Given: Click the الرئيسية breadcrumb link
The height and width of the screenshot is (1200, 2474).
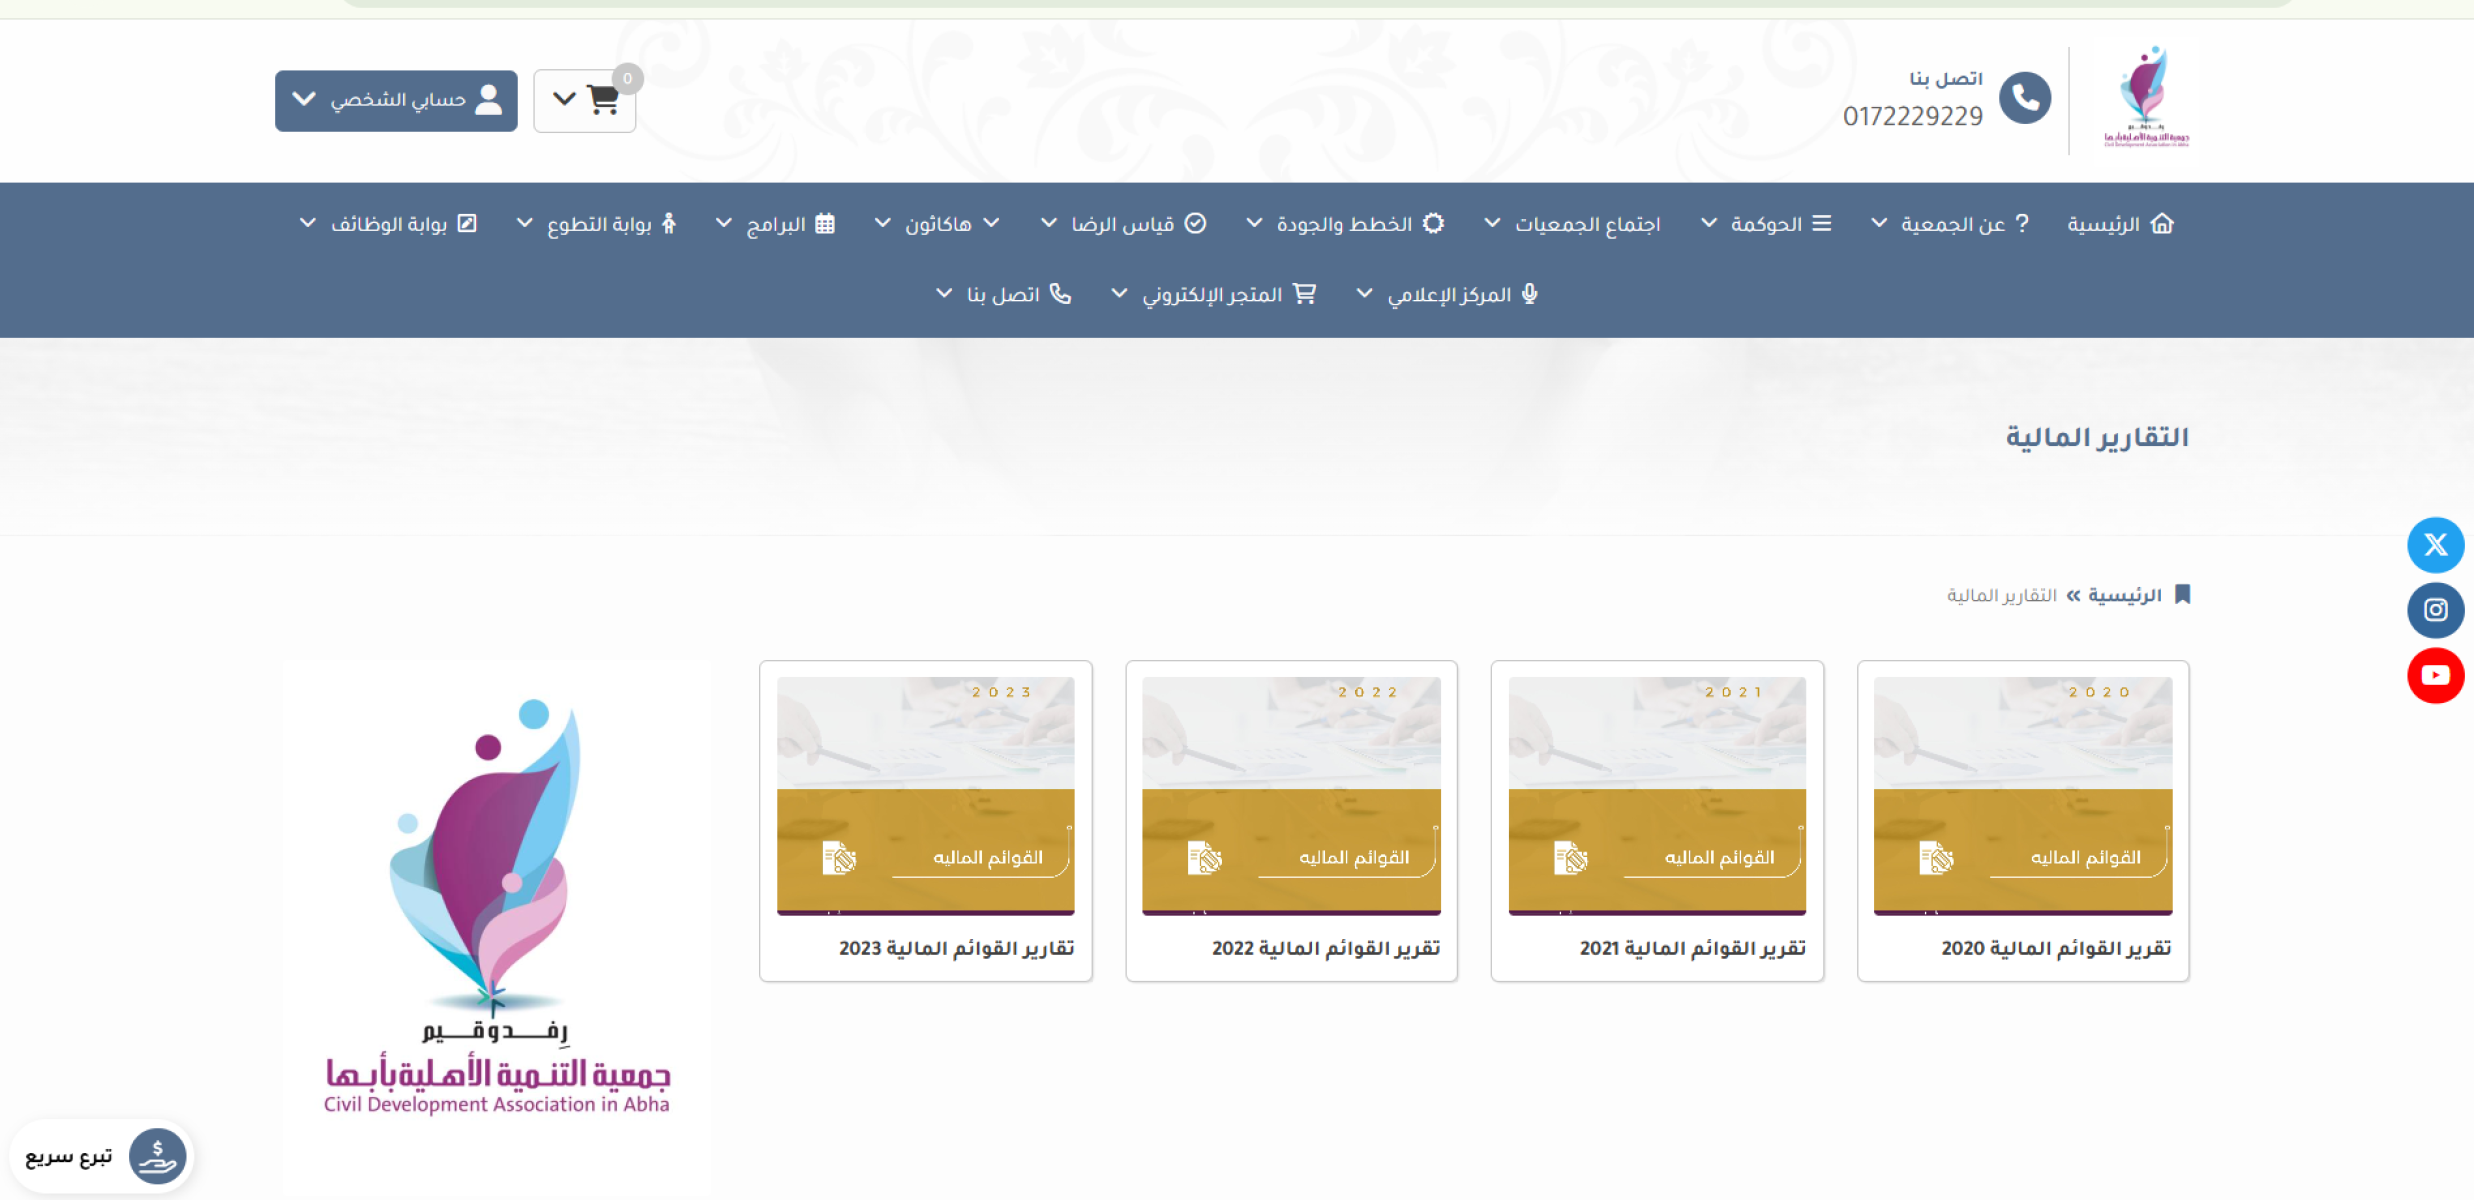Looking at the screenshot, I should (x=2124, y=596).
